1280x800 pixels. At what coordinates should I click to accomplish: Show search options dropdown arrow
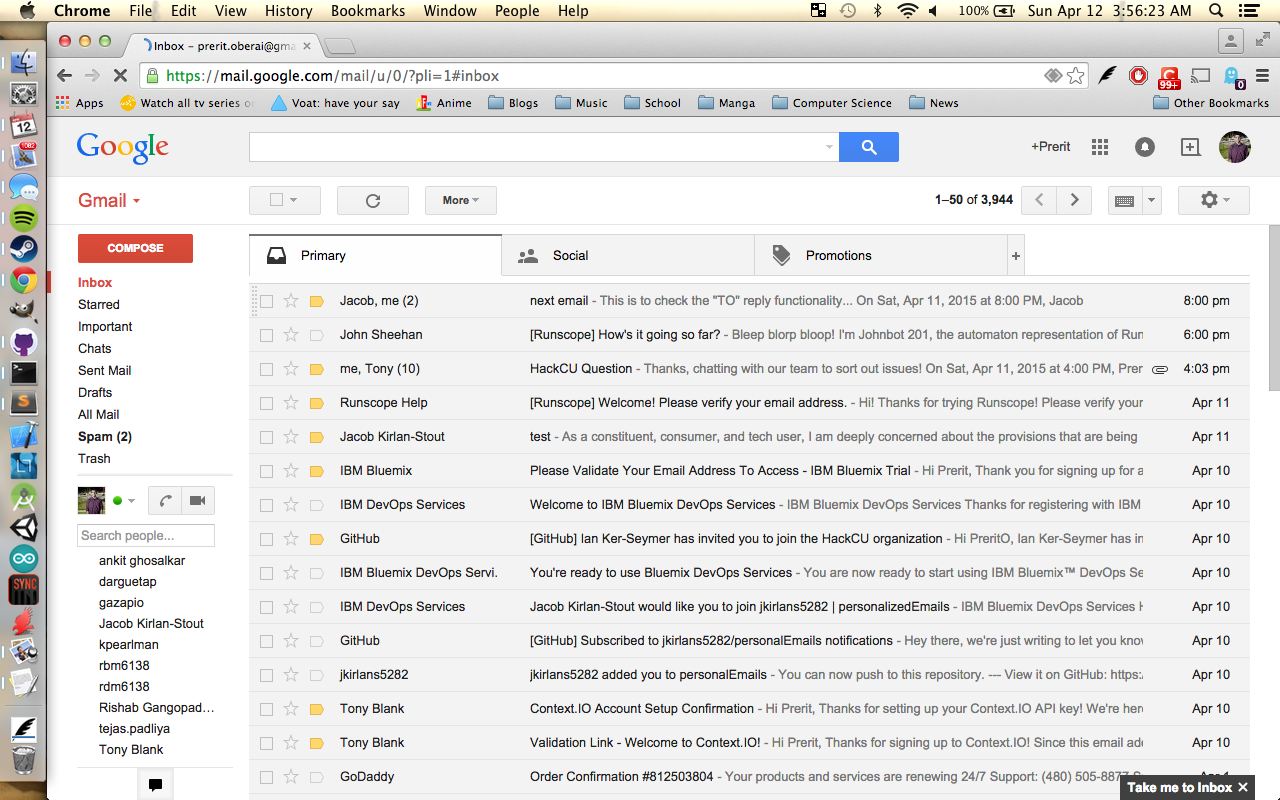[829, 148]
